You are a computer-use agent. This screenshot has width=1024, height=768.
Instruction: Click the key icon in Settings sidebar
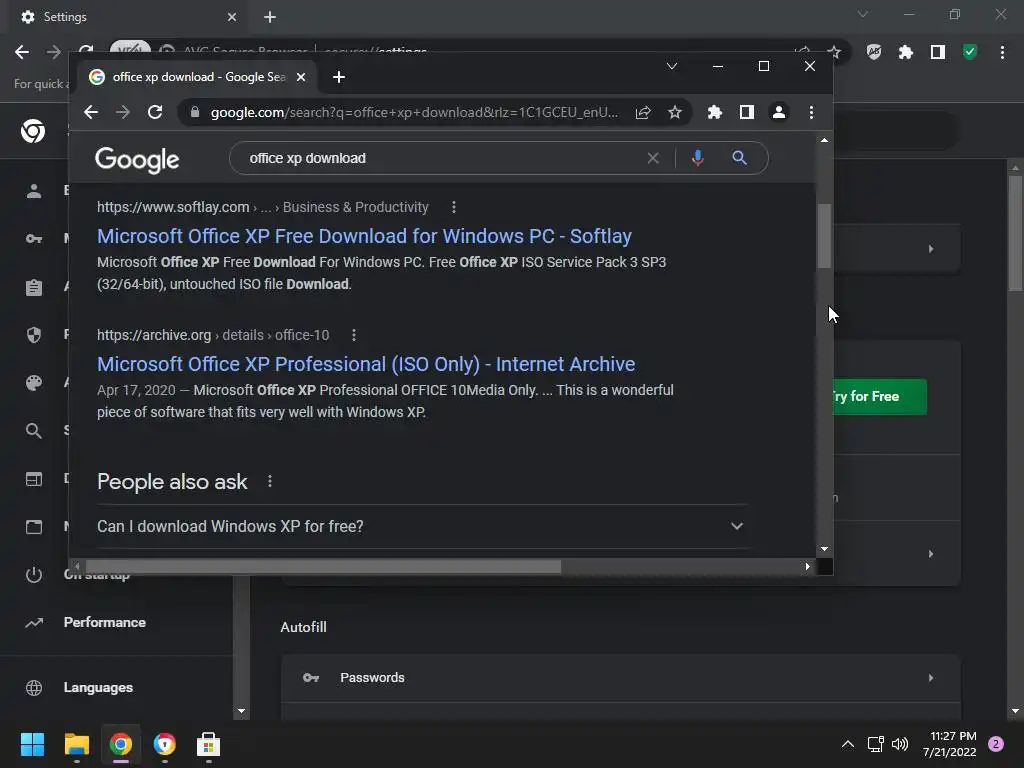34,239
